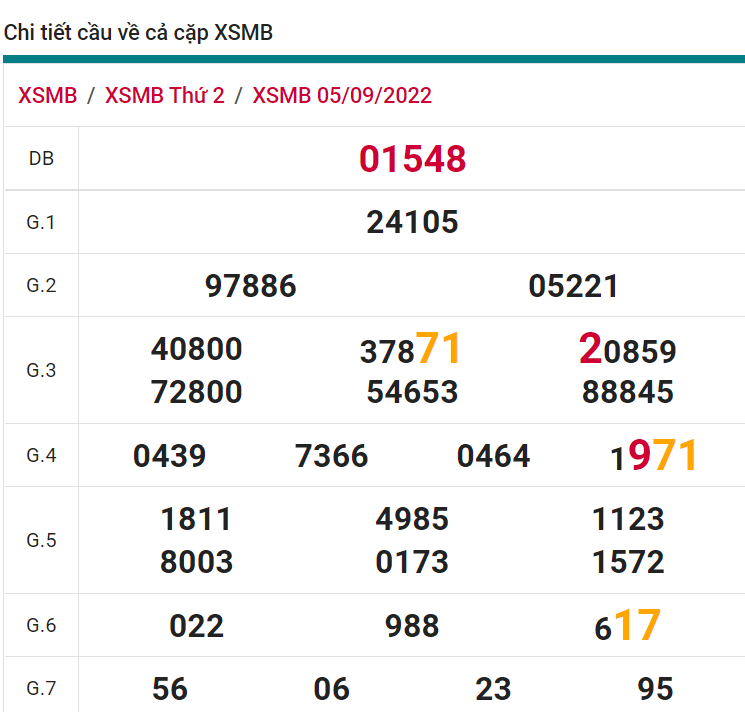
Task: Click the DB row label
Action: (x=41, y=158)
